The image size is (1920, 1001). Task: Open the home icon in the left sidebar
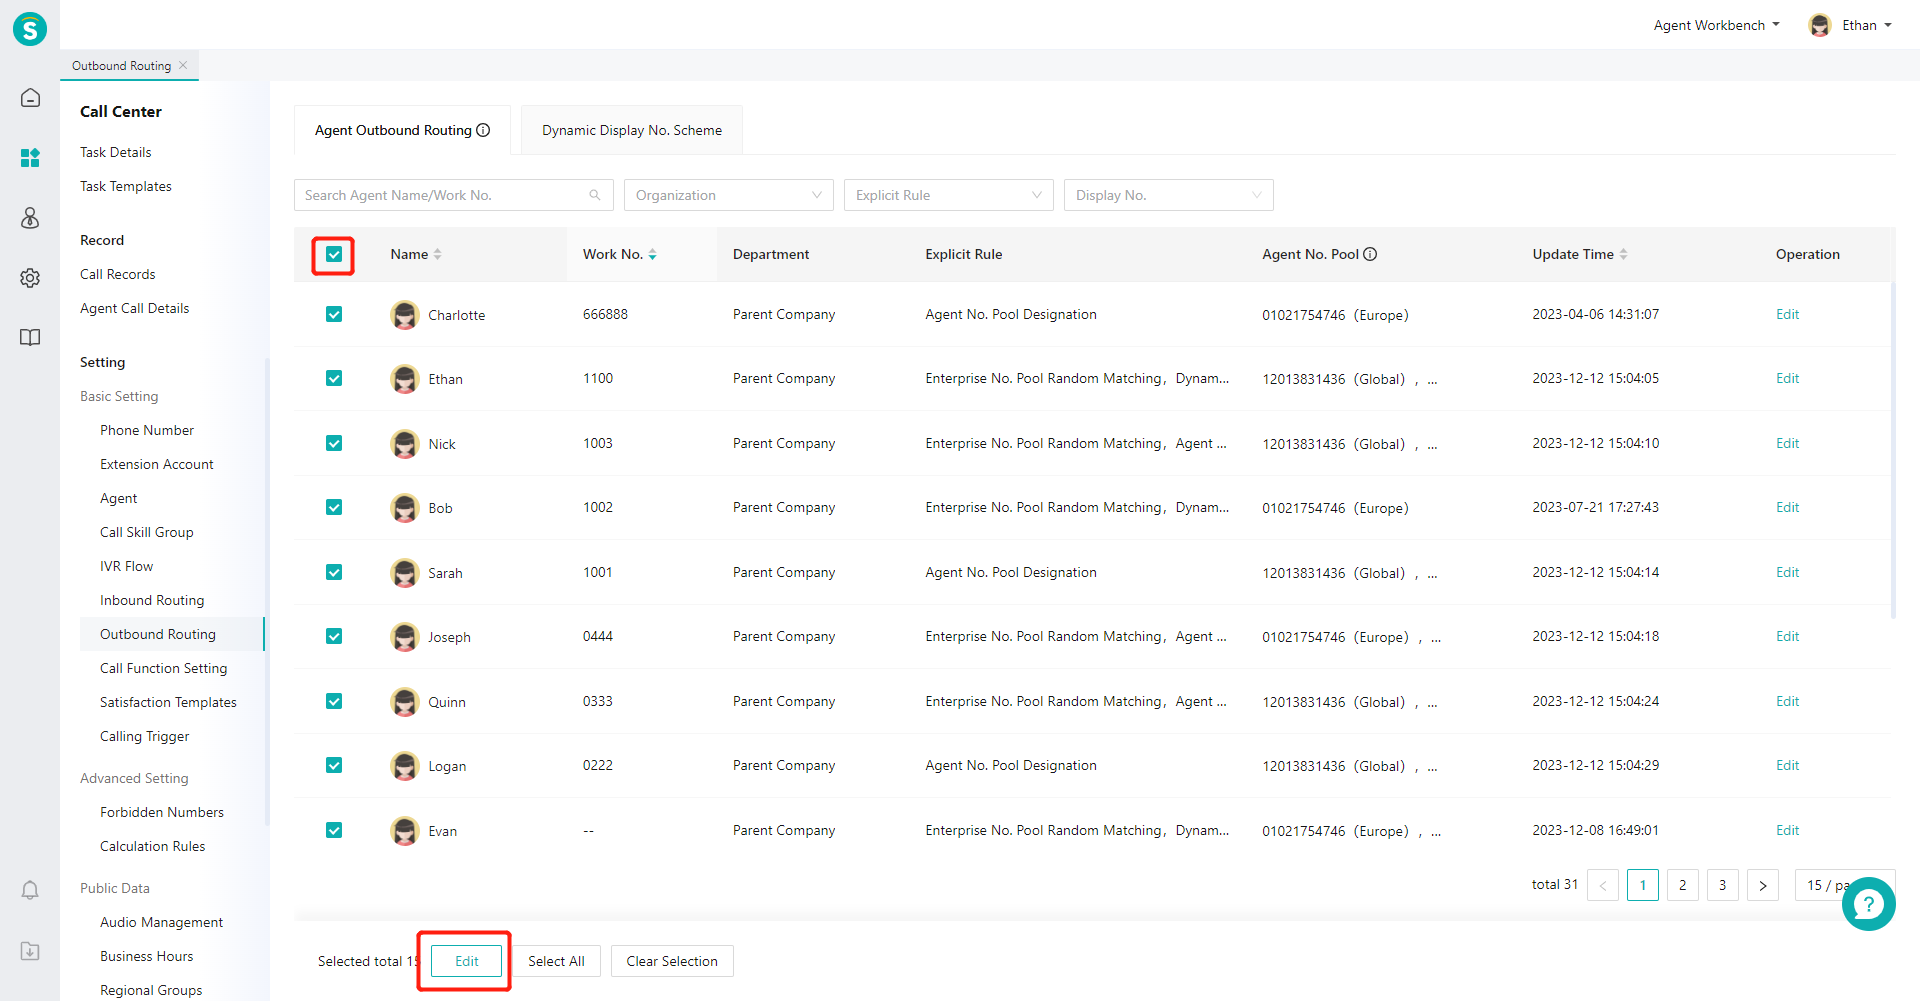pyautogui.click(x=30, y=98)
